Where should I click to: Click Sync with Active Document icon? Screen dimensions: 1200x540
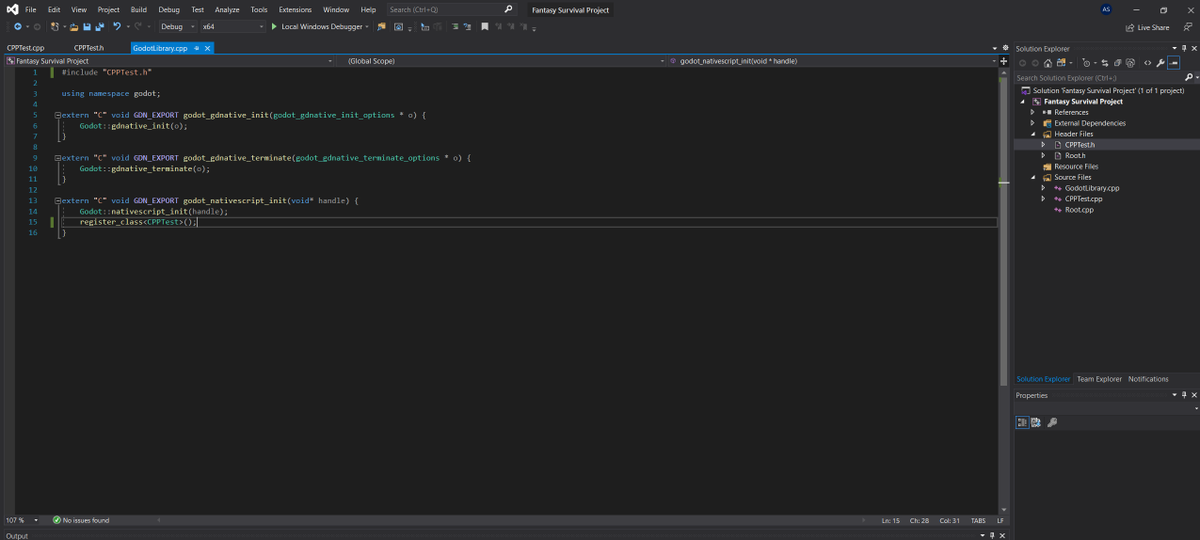coord(1105,63)
